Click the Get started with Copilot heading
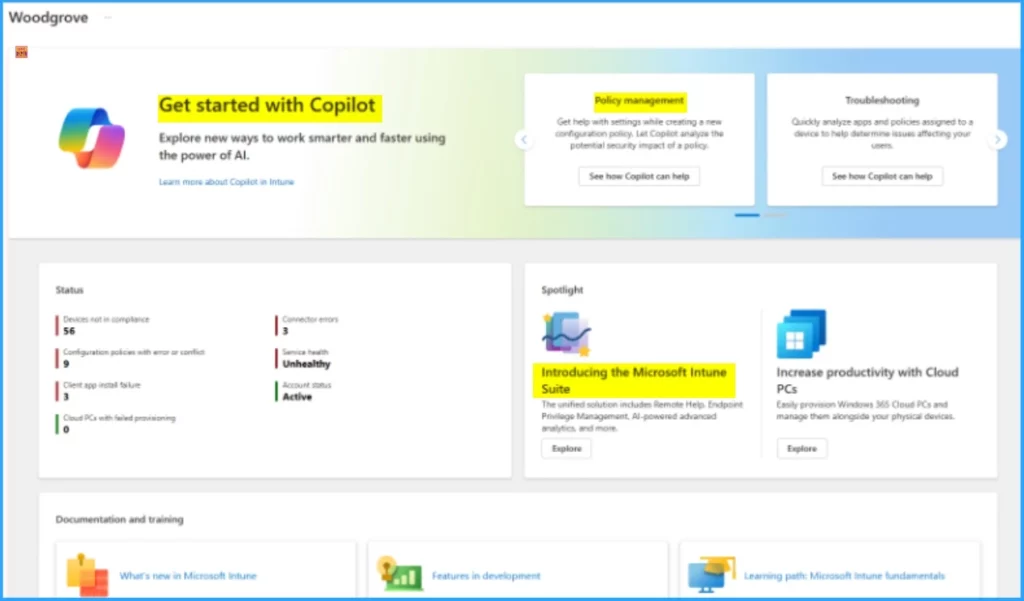The width and height of the screenshot is (1024, 601). (x=267, y=105)
